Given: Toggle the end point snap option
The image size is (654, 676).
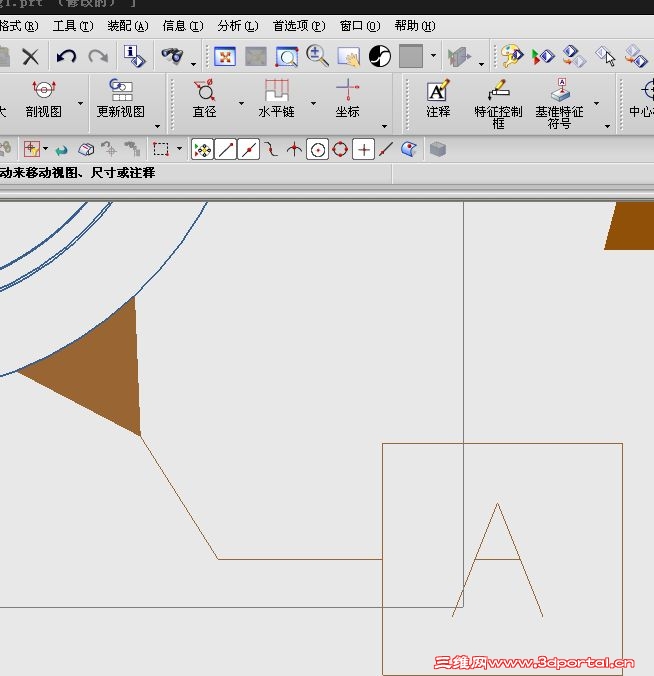Looking at the screenshot, I should click(x=225, y=150).
